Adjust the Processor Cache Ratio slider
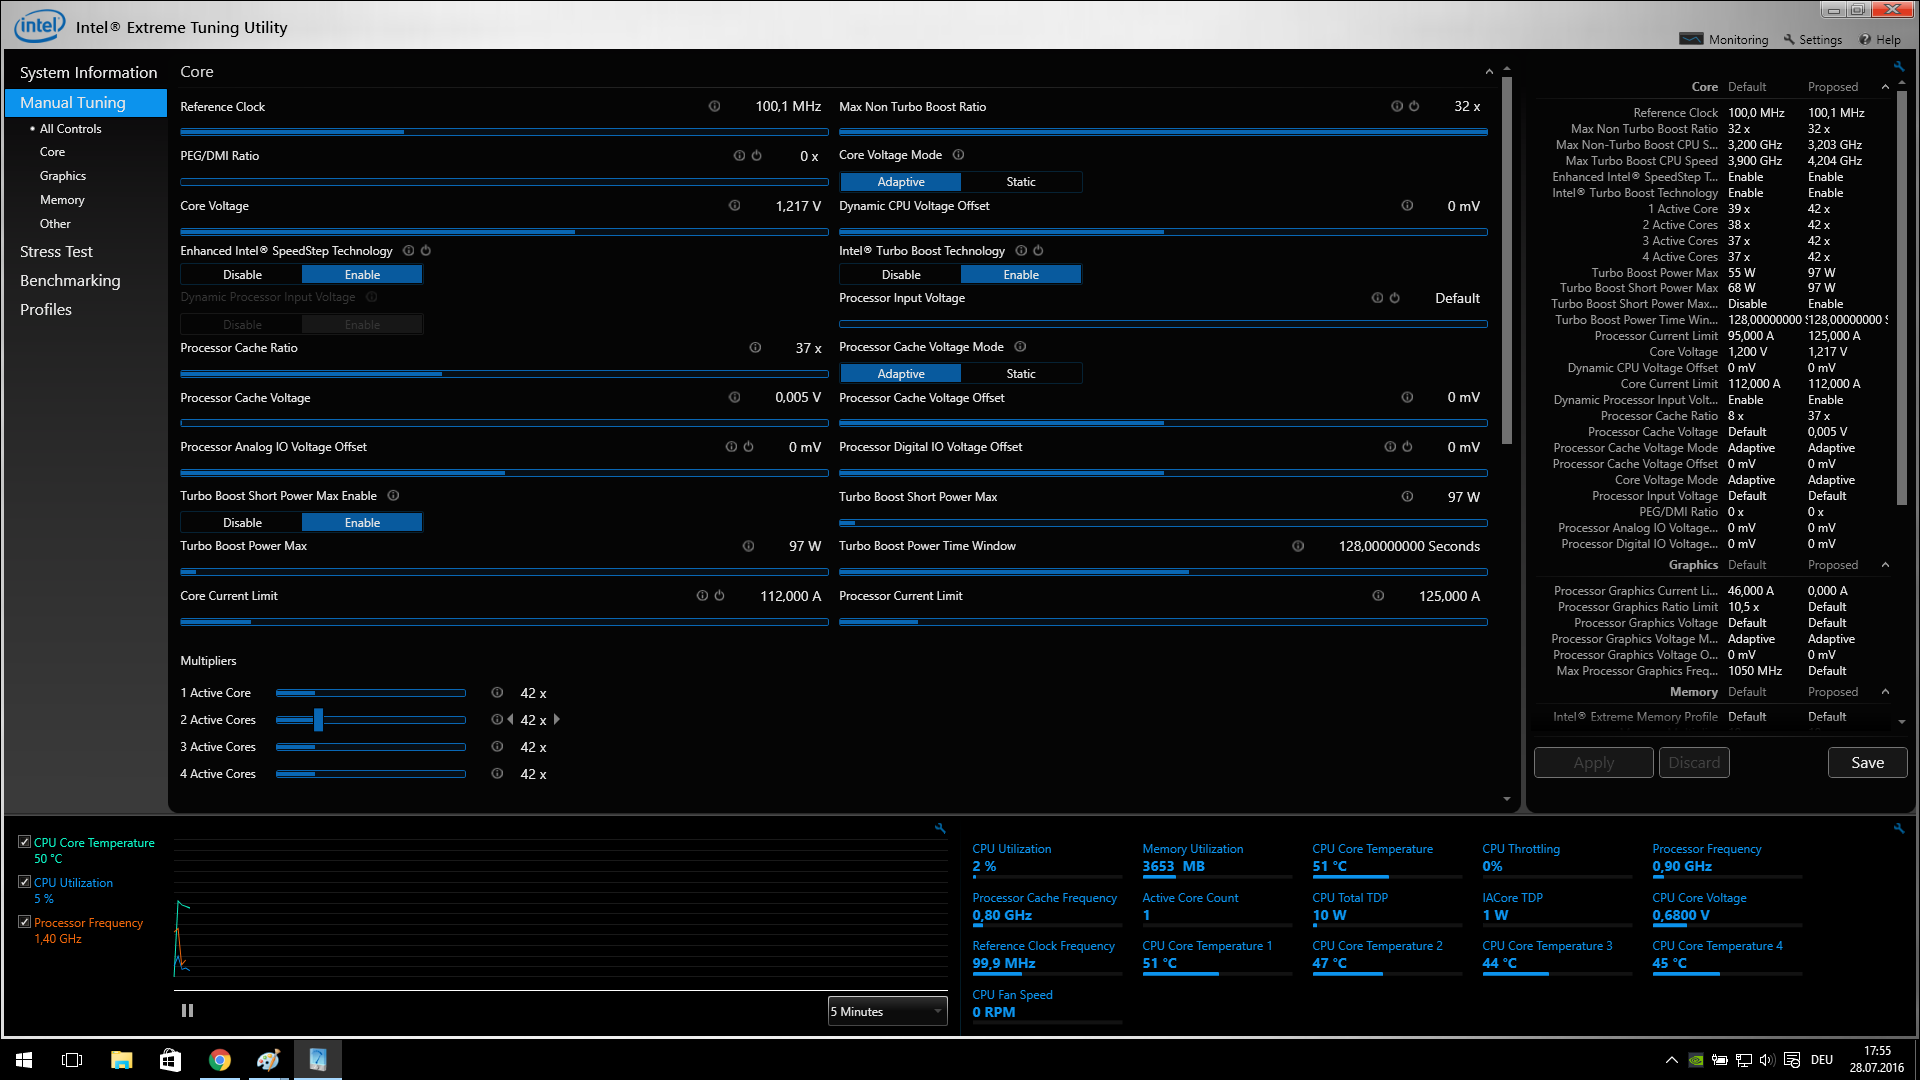The image size is (1920, 1080). [x=504, y=374]
